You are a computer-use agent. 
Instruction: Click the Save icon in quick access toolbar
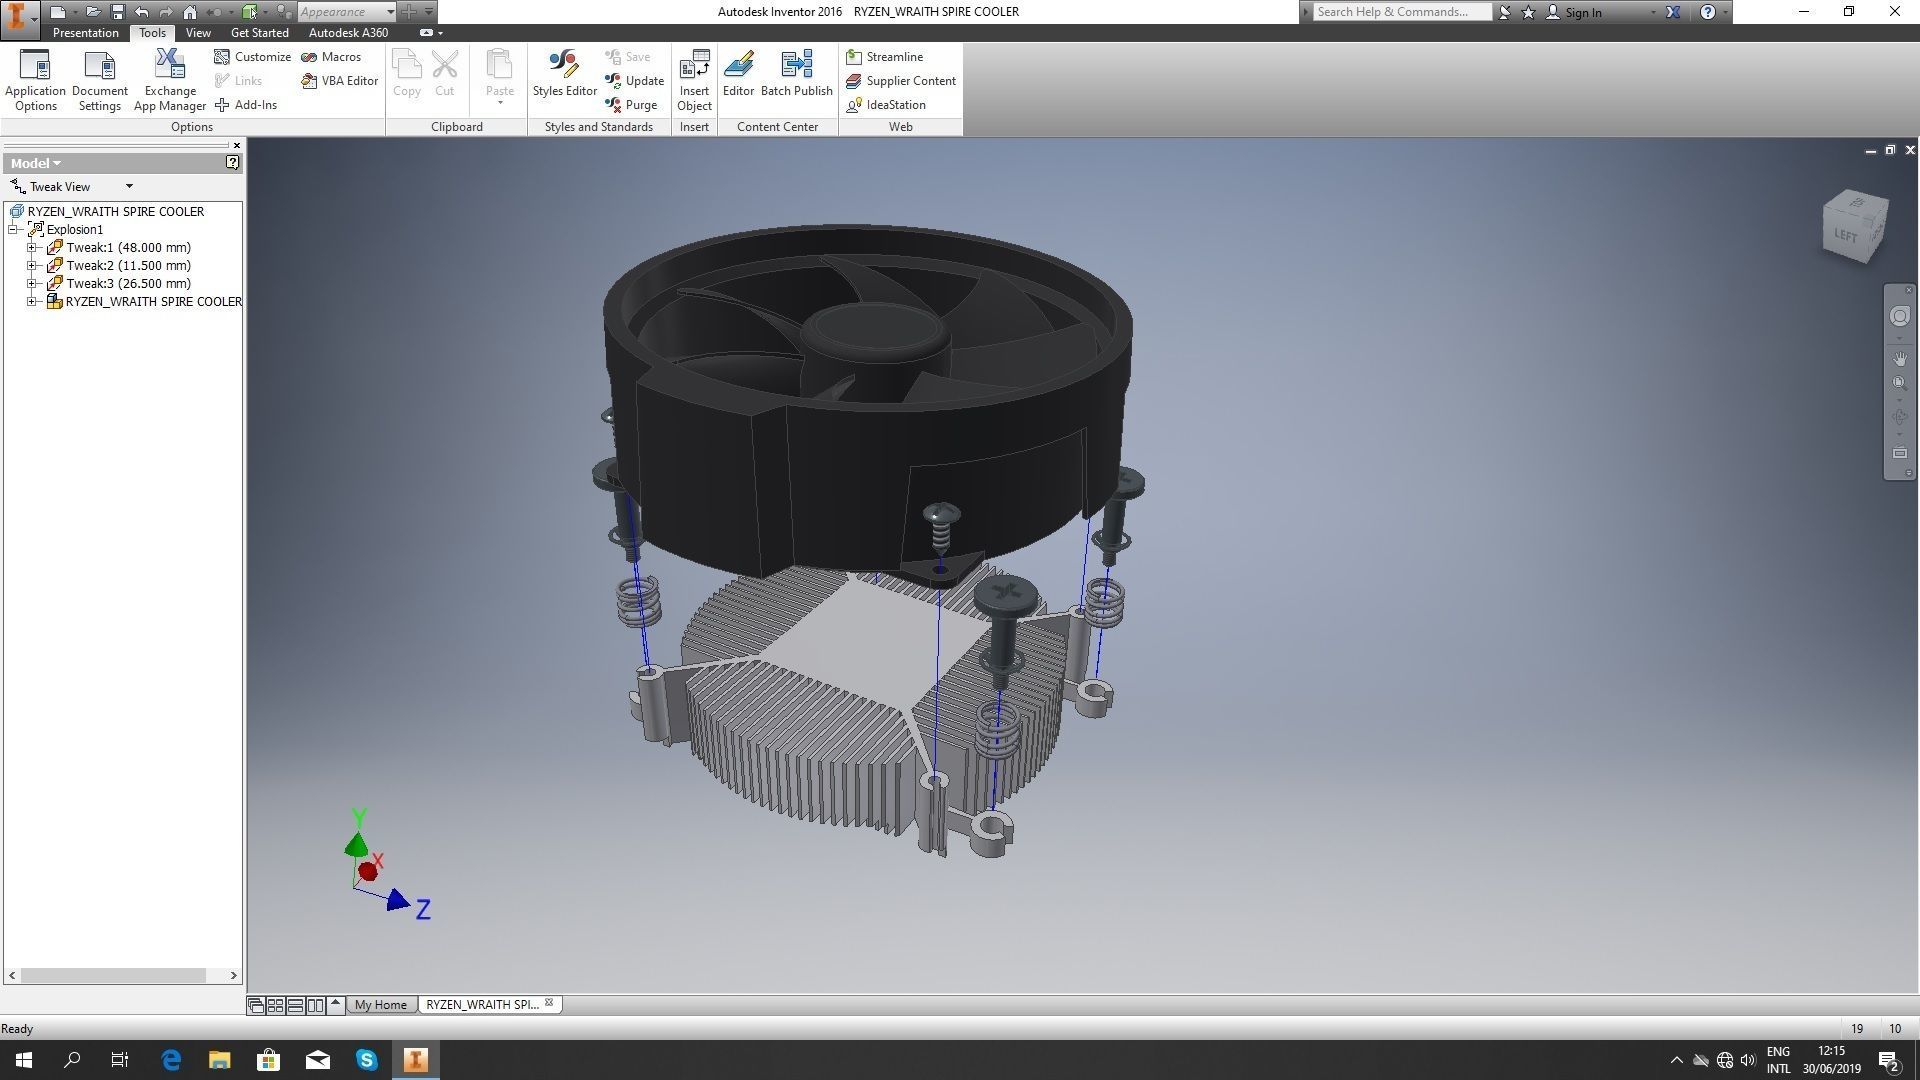[x=117, y=12]
